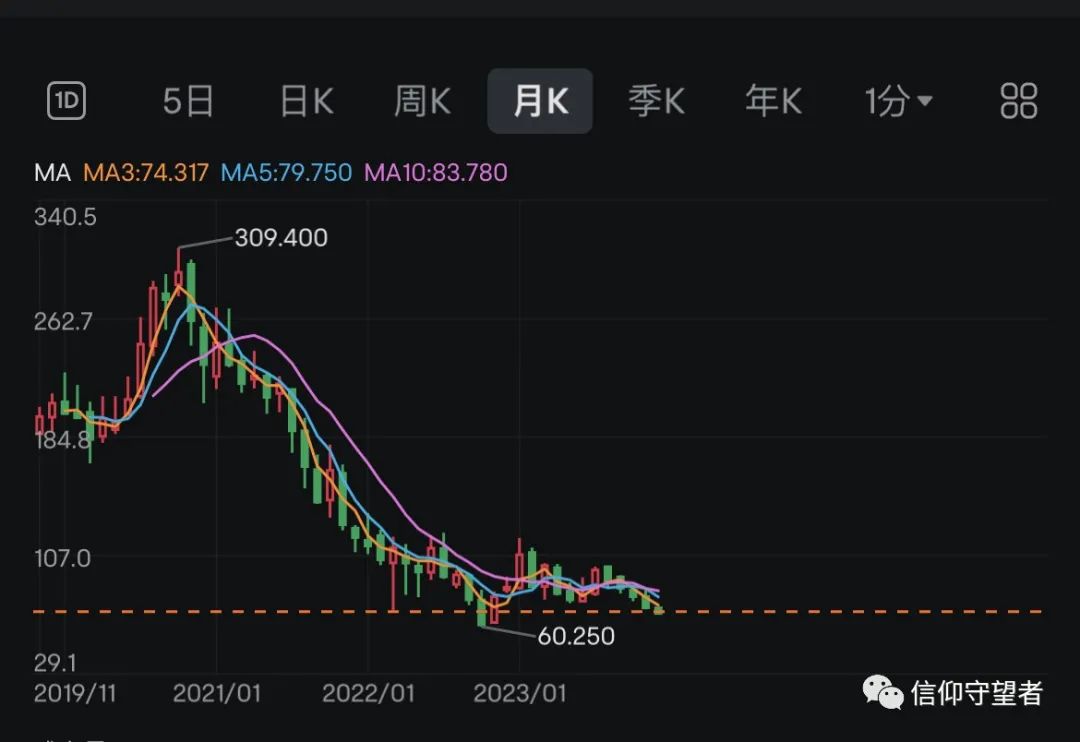Click the 2019/11 date axis label
This screenshot has height=742, width=1080.
(74, 693)
